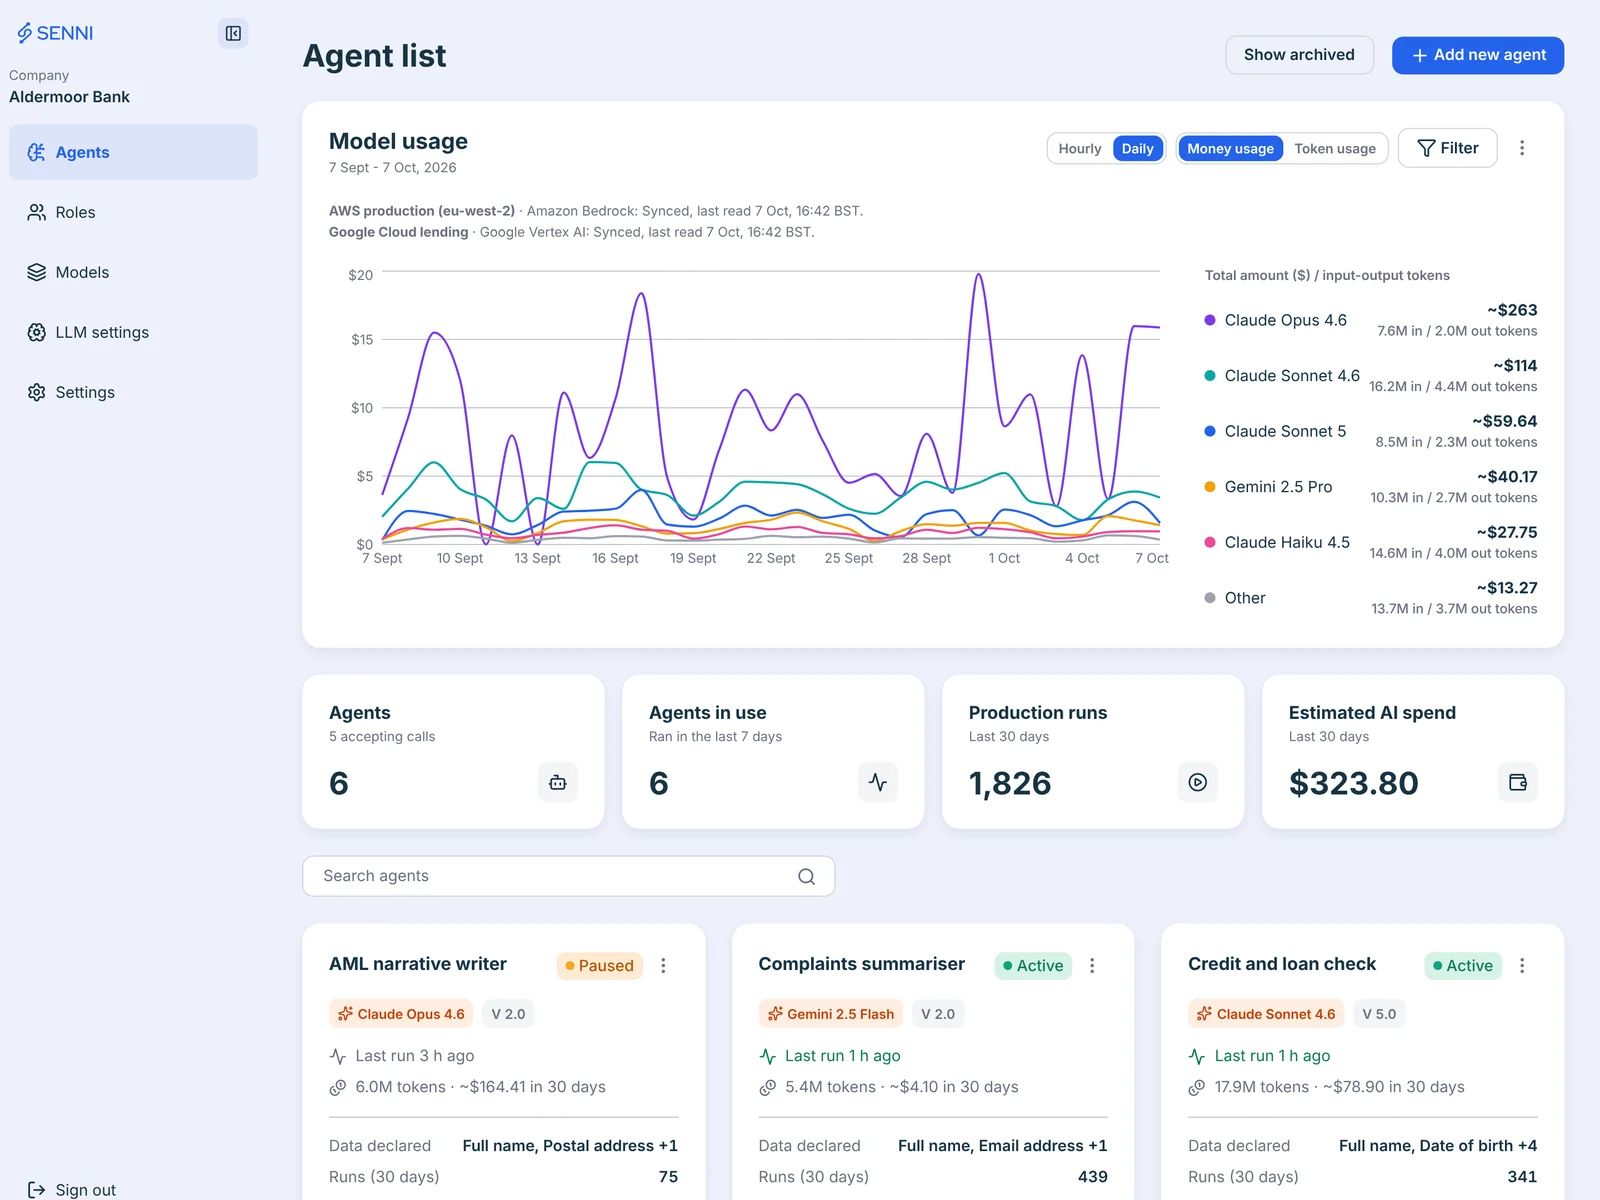Sign out of the account

[72, 1189]
